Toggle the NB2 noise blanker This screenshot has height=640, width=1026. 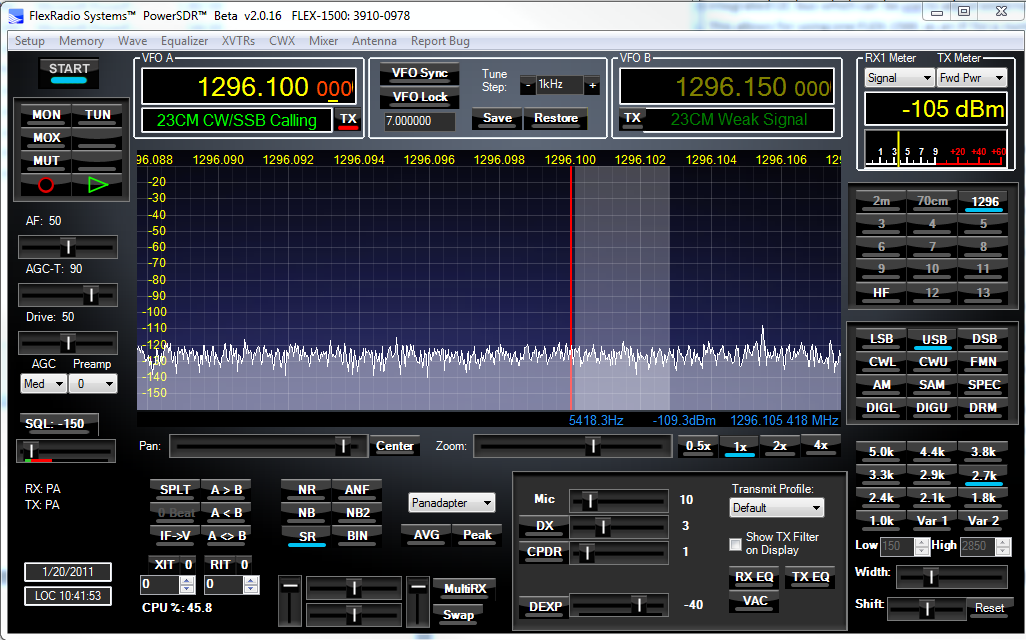[357, 513]
